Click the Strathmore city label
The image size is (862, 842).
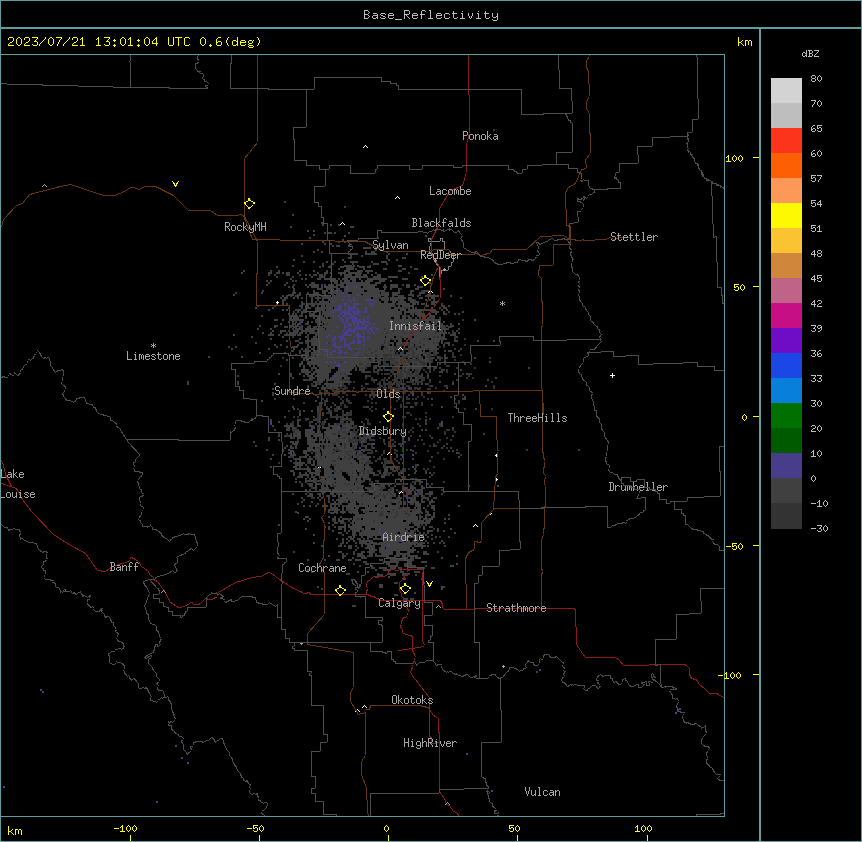pos(516,608)
